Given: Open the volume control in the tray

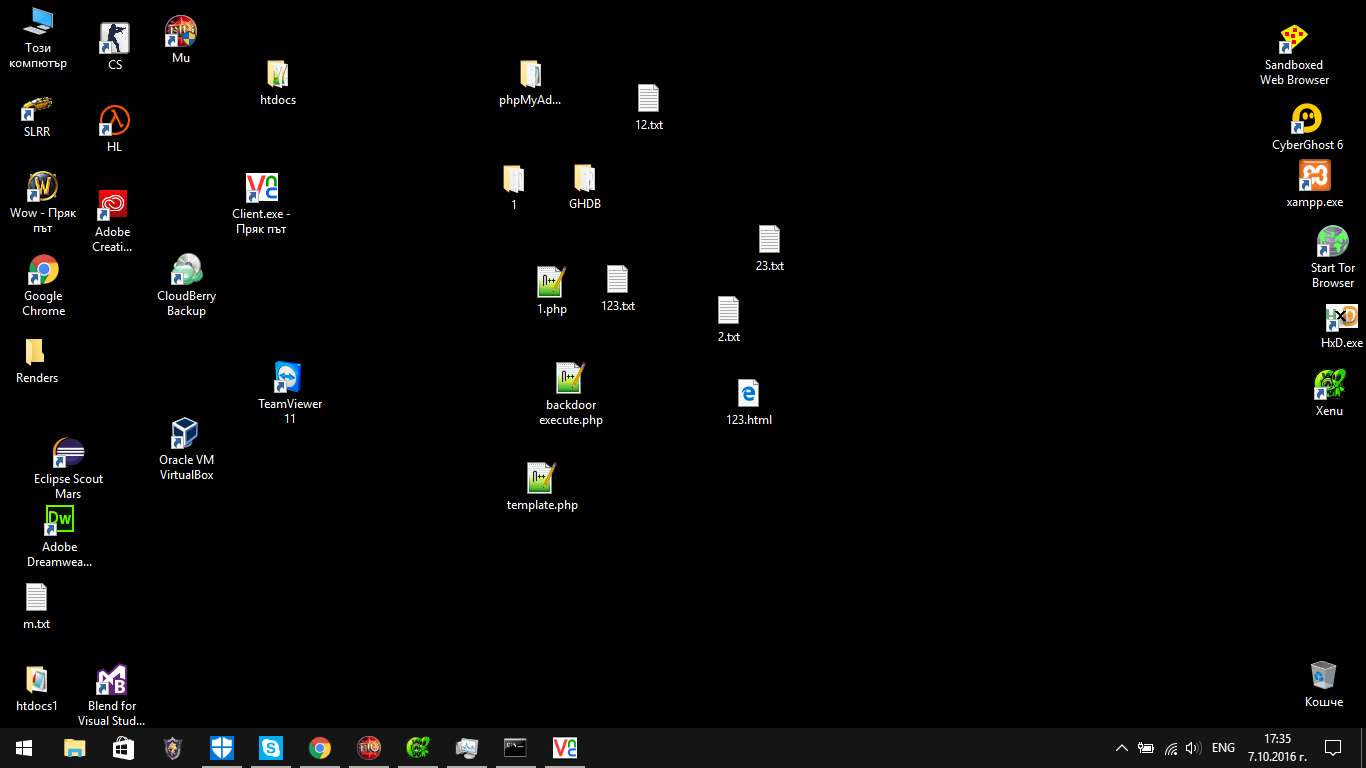Looking at the screenshot, I should tap(1193, 748).
